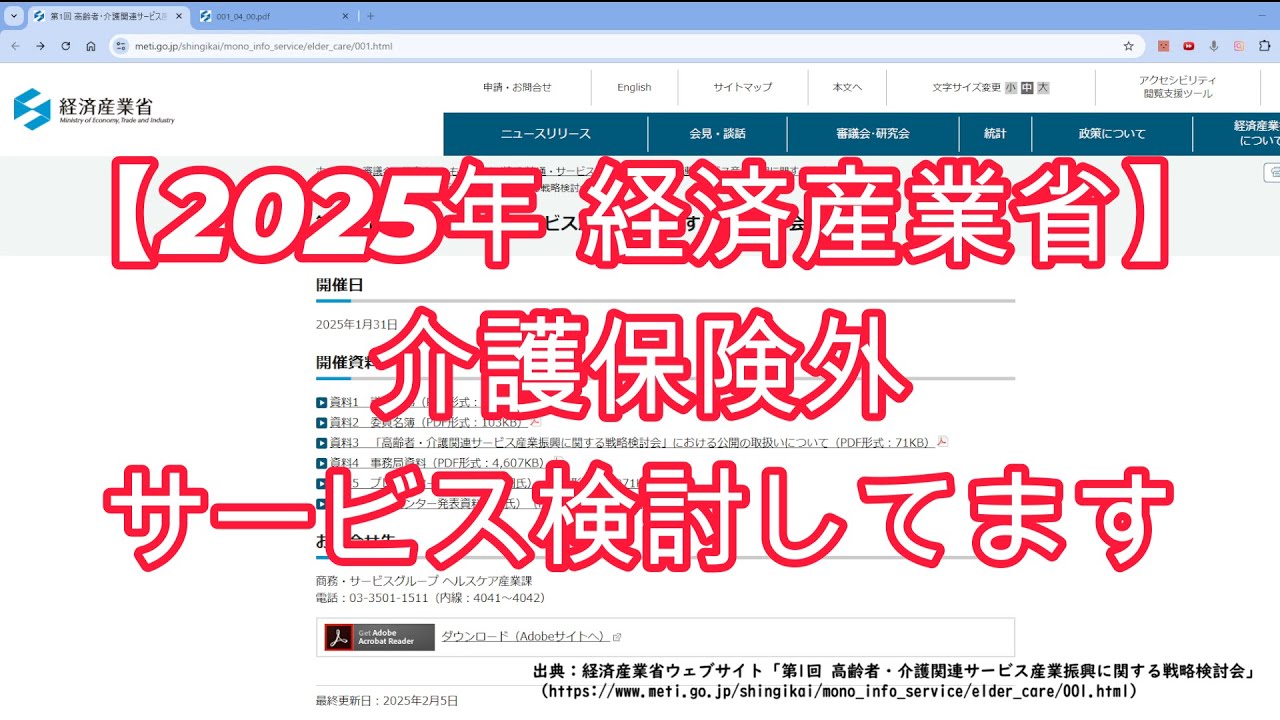Switch to the 第1回 高齢者・介護関連サービス tab
1280x720 pixels.
pos(109,16)
